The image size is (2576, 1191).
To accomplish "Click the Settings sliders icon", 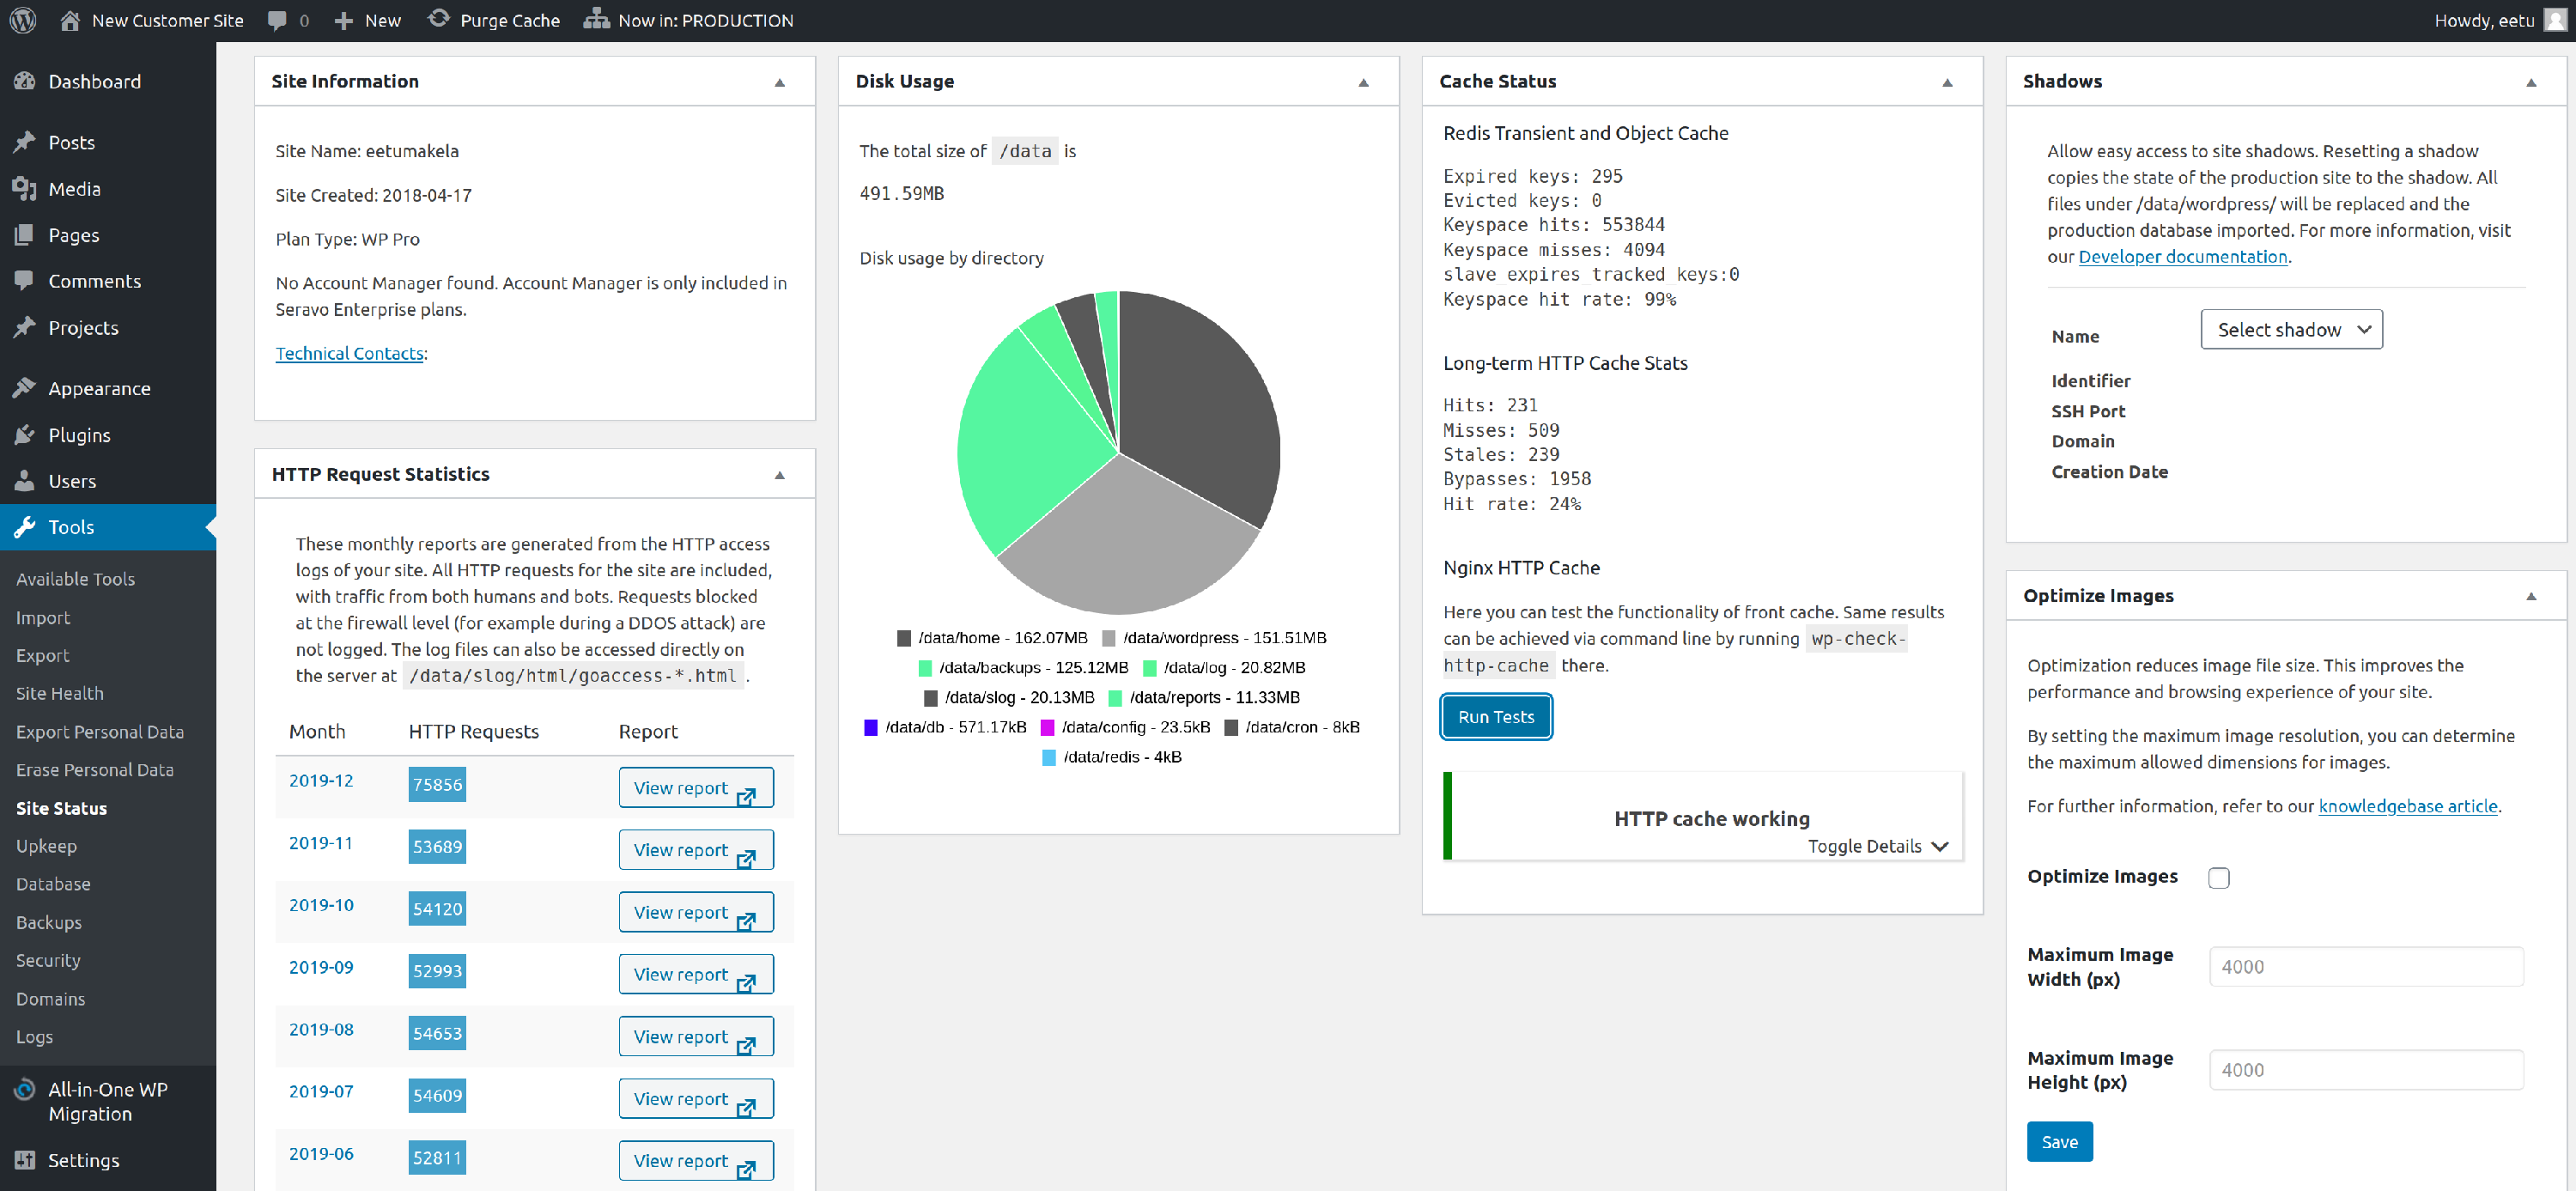I will pos(25,1160).
